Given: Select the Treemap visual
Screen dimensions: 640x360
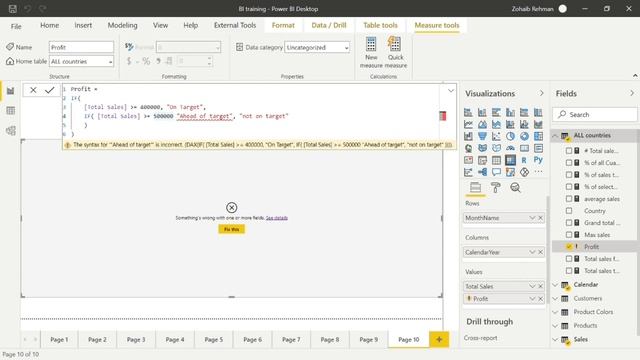Looking at the screenshot, I should [x=538, y=136].
